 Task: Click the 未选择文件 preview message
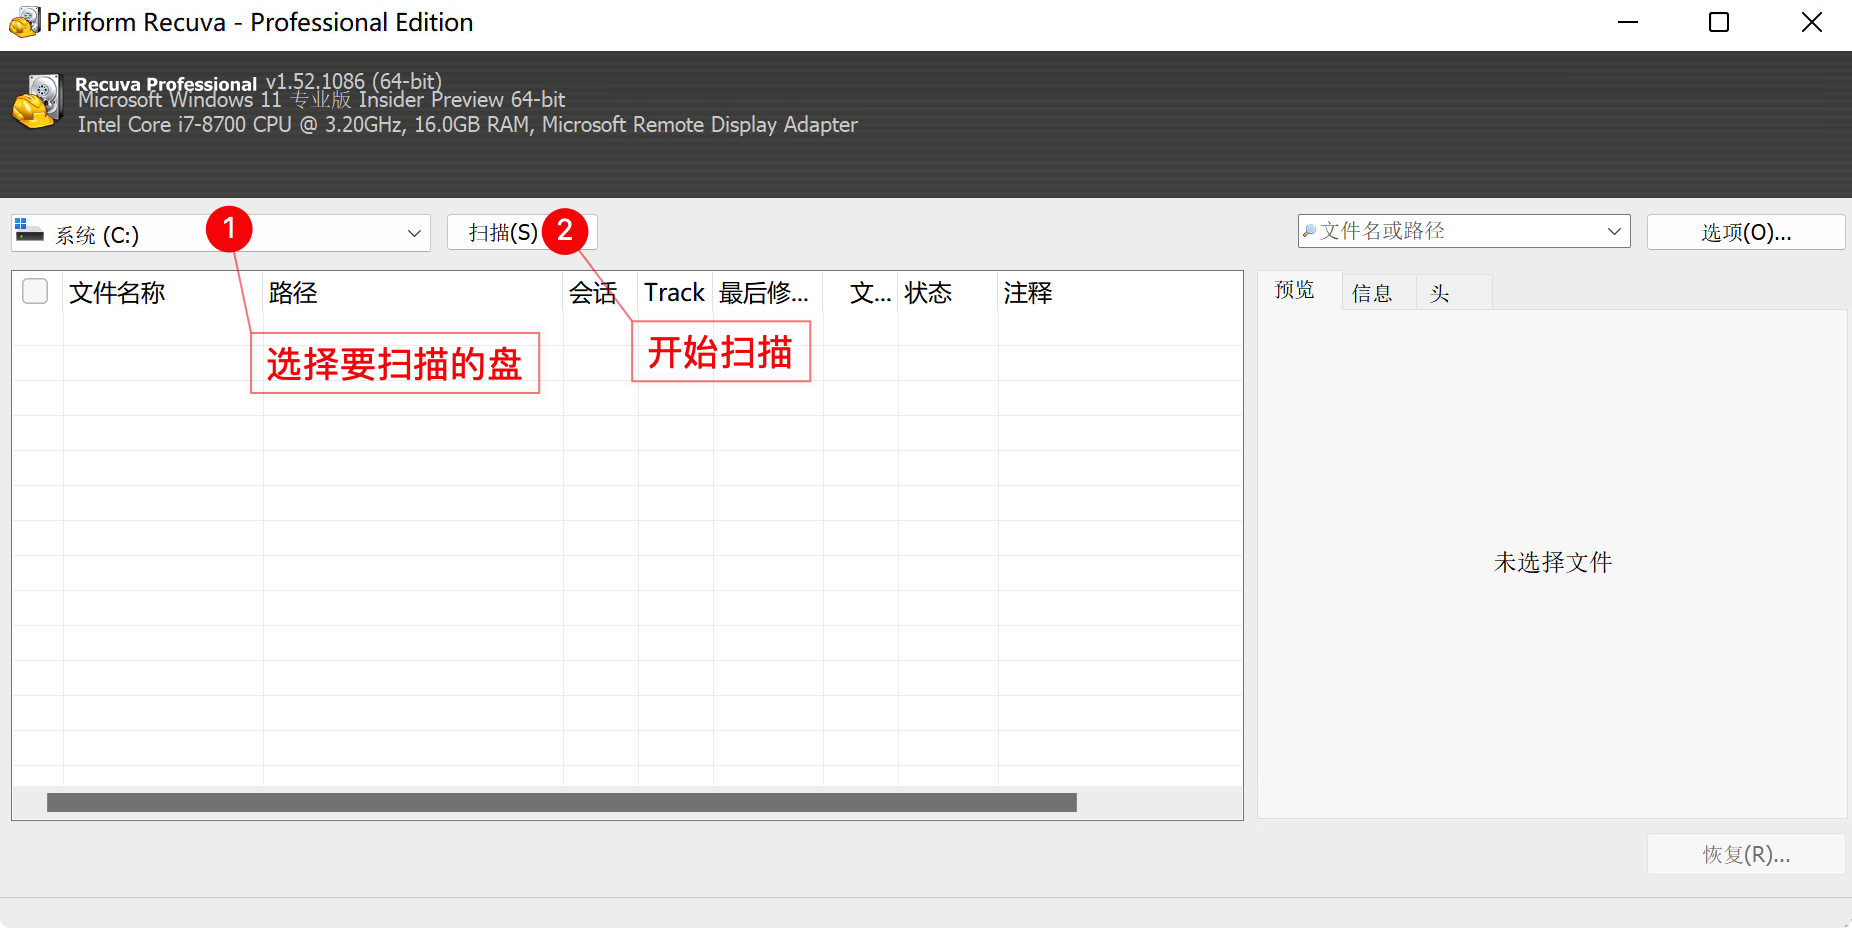point(1552,562)
